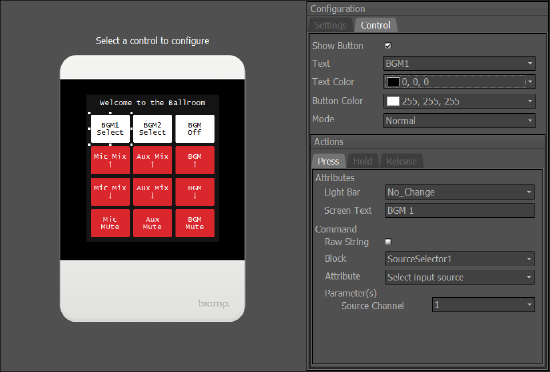Open the Block dropdown showing SourceSelector1
The width and height of the screenshot is (550, 372).
[460, 259]
